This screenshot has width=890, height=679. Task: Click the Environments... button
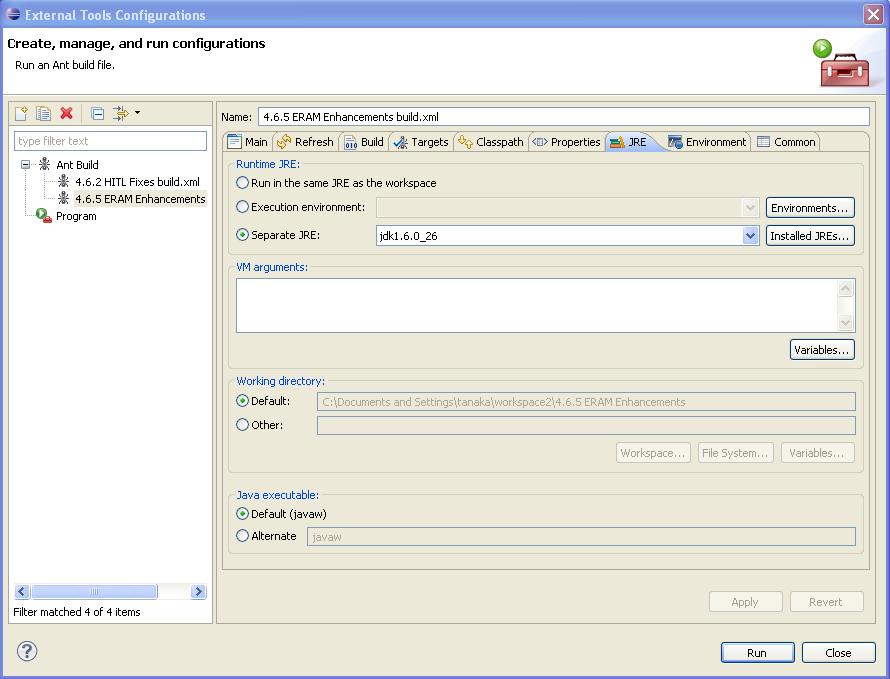[810, 208]
